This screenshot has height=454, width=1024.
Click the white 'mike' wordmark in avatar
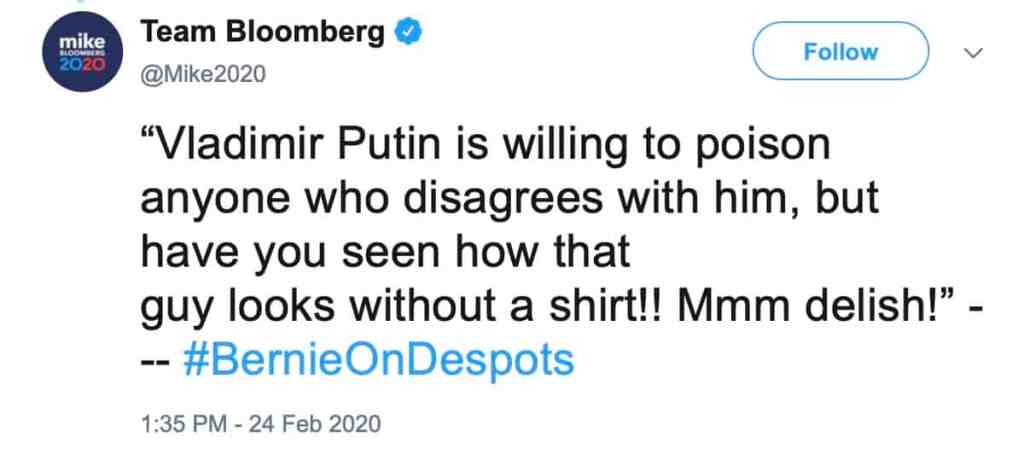pyautogui.click(x=80, y=43)
